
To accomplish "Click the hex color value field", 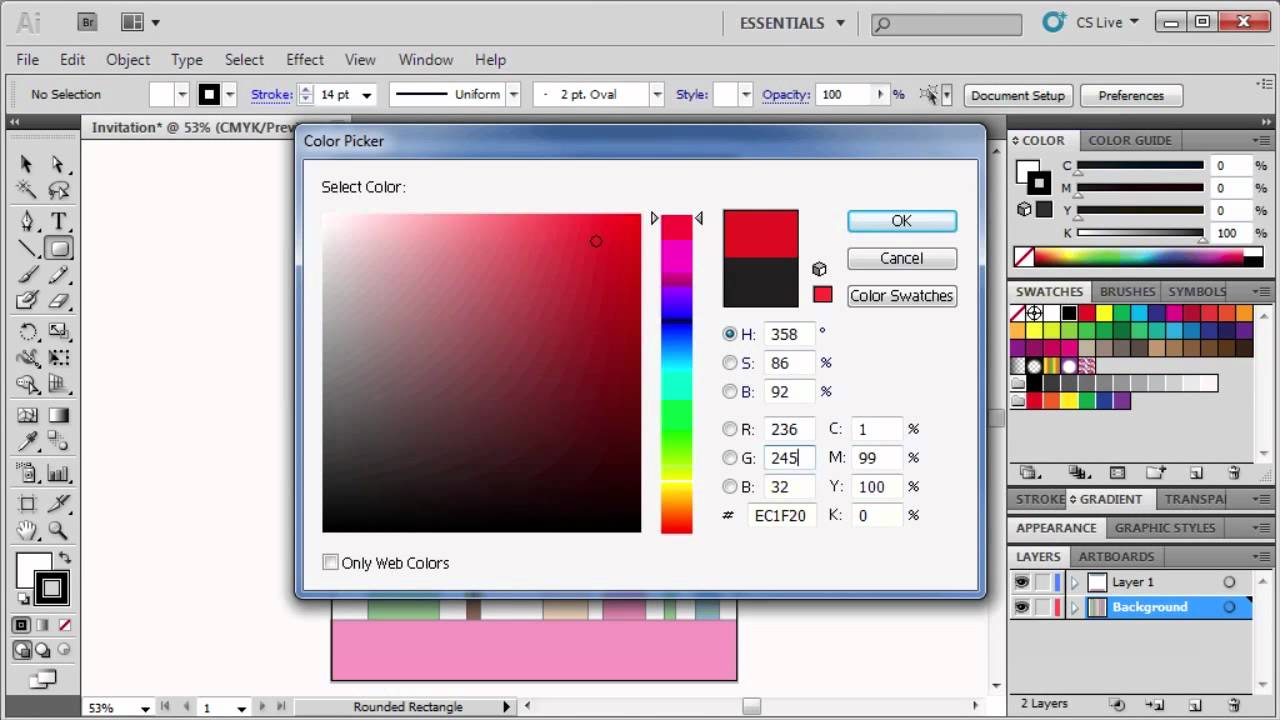I will click(780, 516).
